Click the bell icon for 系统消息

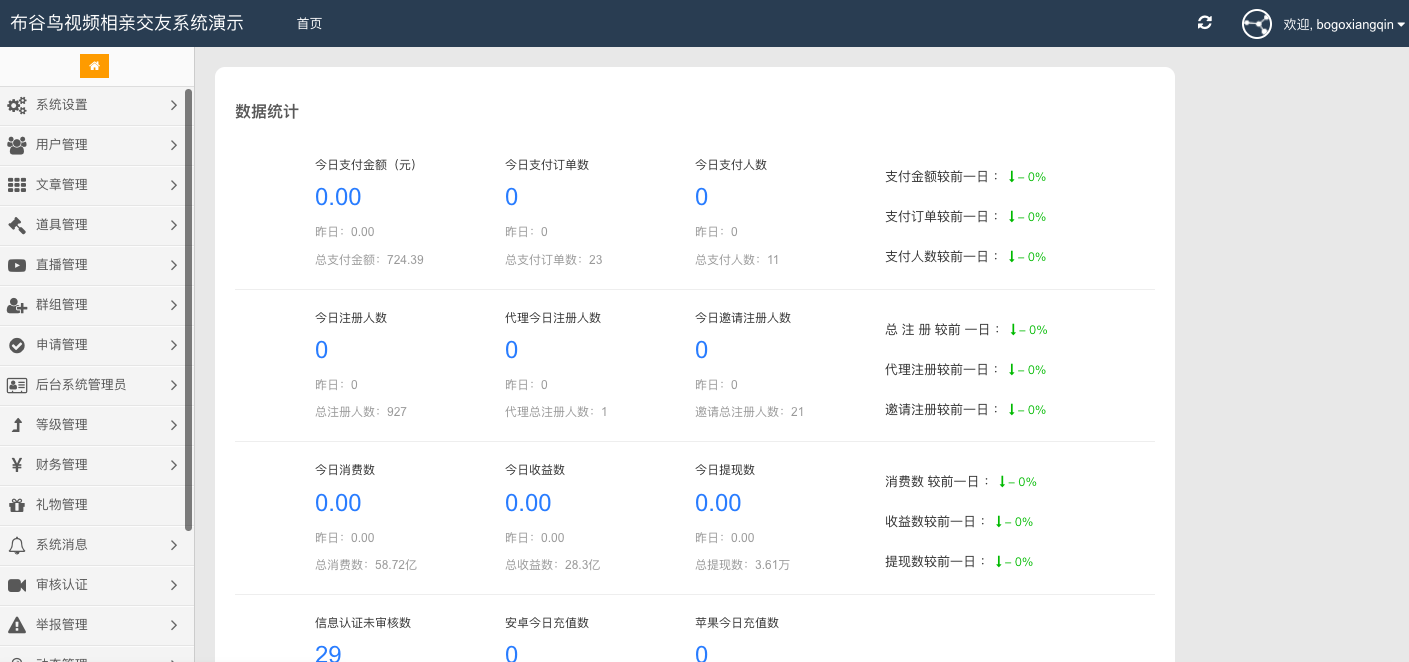[17, 545]
